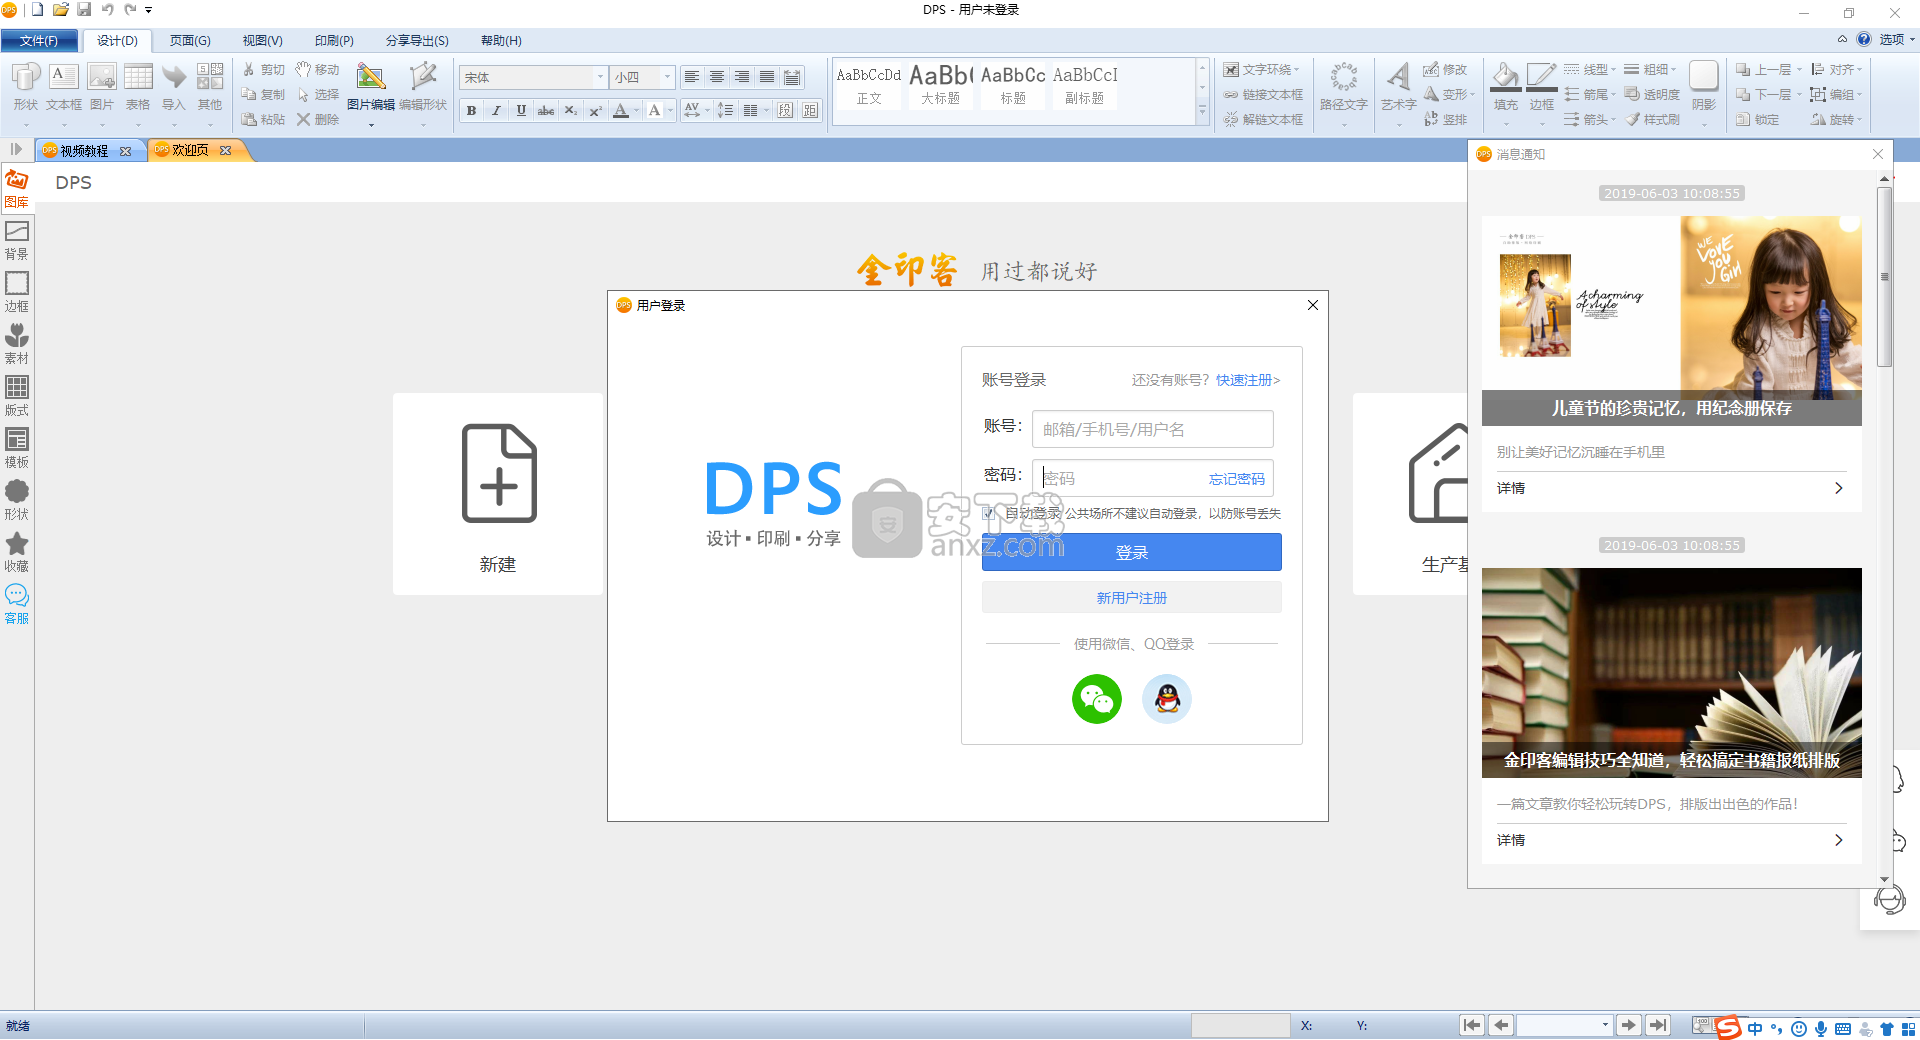Switch to the 视频教程 document tab
Viewport: 1920px width, 1040px height.
click(x=83, y=151)
